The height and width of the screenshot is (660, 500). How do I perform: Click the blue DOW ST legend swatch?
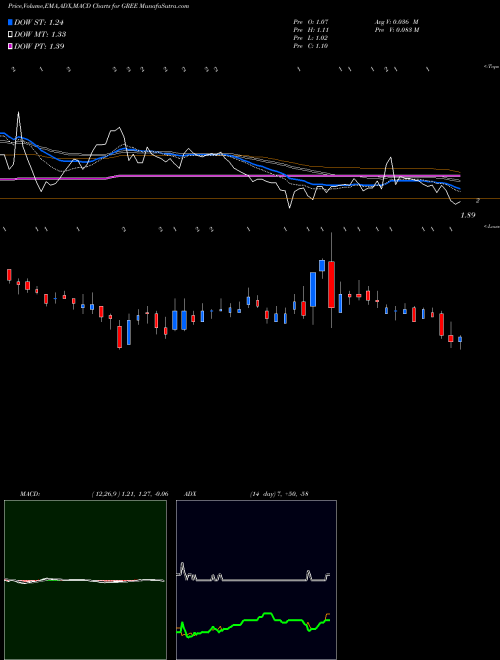[x=10, y=22]
